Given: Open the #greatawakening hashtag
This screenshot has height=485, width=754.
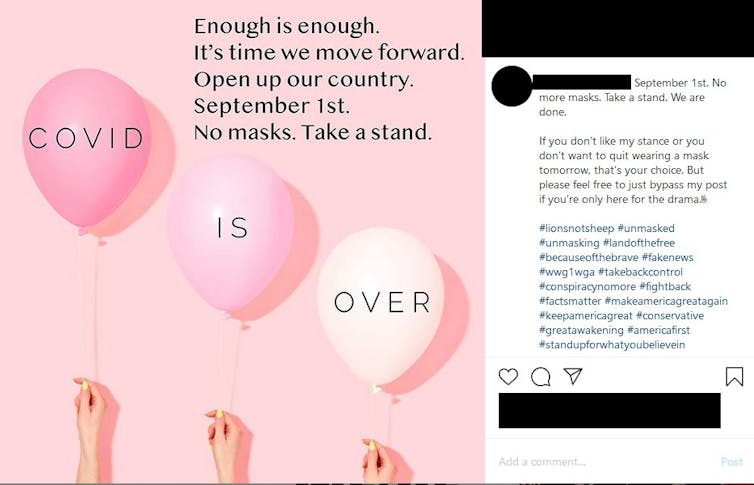Looking at the screenshot, I should 581,330.
